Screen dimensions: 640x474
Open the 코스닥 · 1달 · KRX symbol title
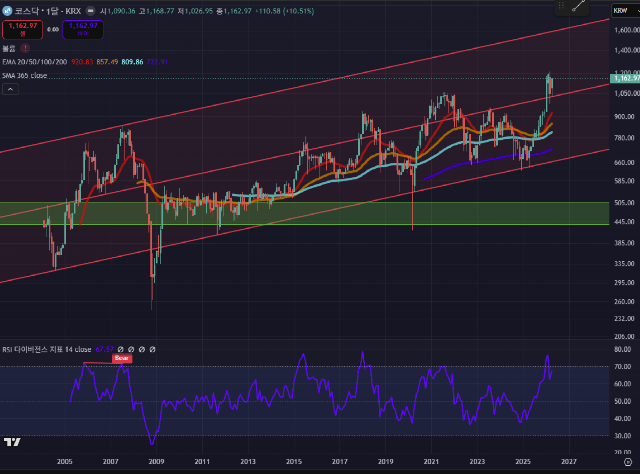[x=48, y=11]
